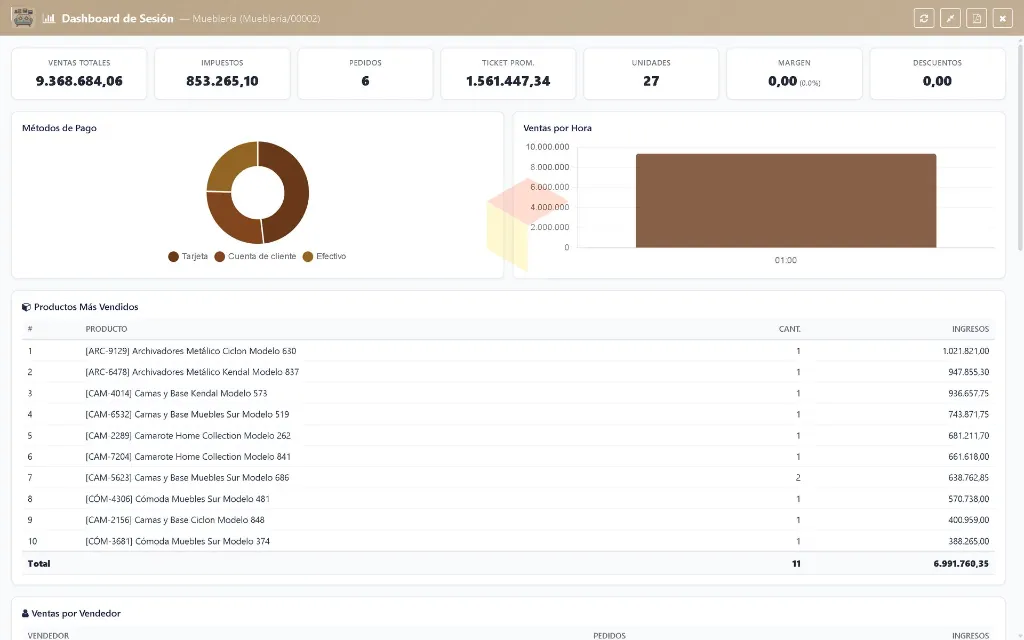1024x640 pixels.
Task: Click the Ventas por Hora chart title
Action: click(558, 128)
